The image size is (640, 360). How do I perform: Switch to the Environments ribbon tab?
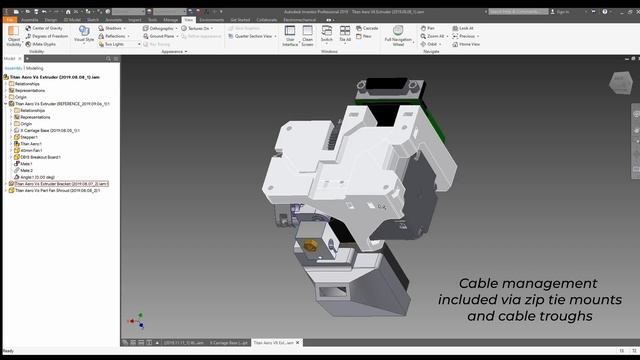point(211,20)
